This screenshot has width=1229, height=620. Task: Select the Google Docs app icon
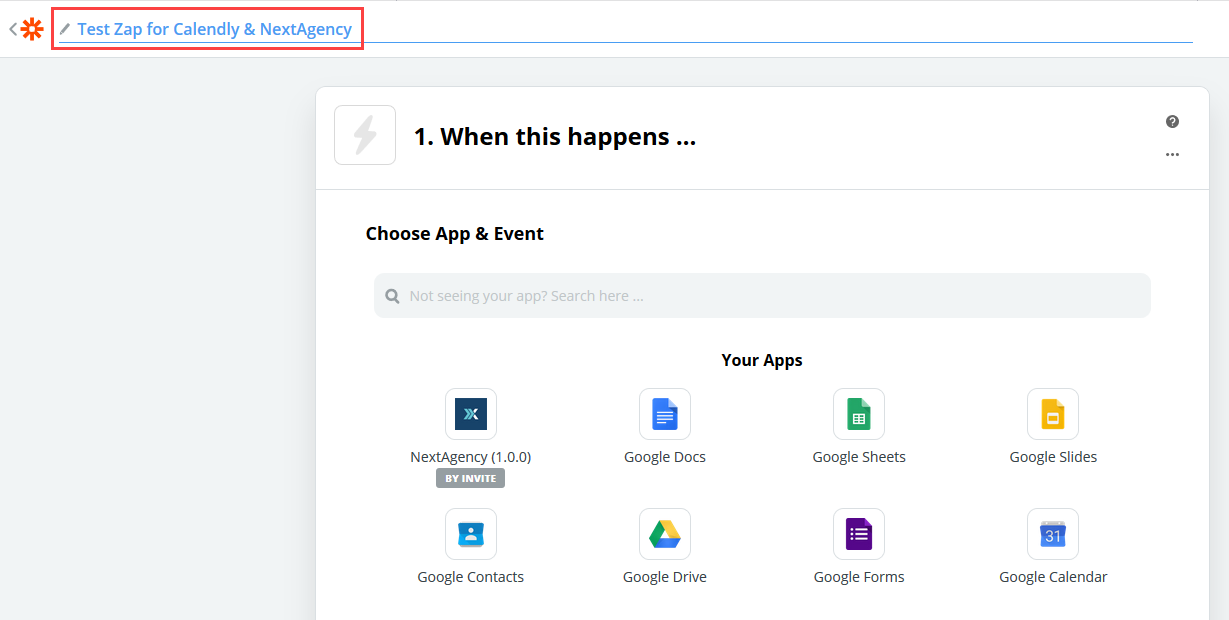[x=665, y=414]
